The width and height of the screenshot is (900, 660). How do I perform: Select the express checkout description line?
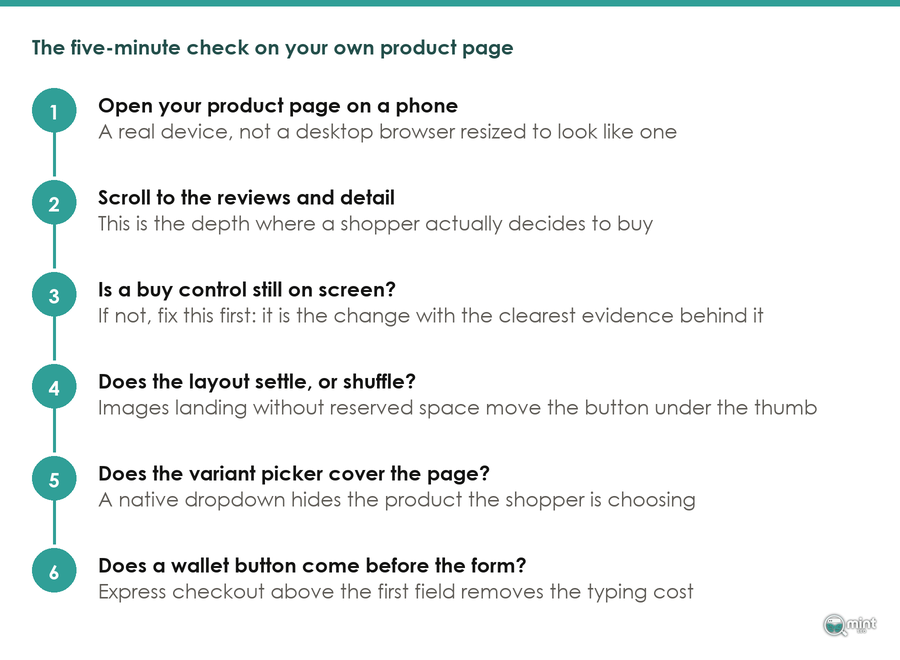tap(395, 592)
